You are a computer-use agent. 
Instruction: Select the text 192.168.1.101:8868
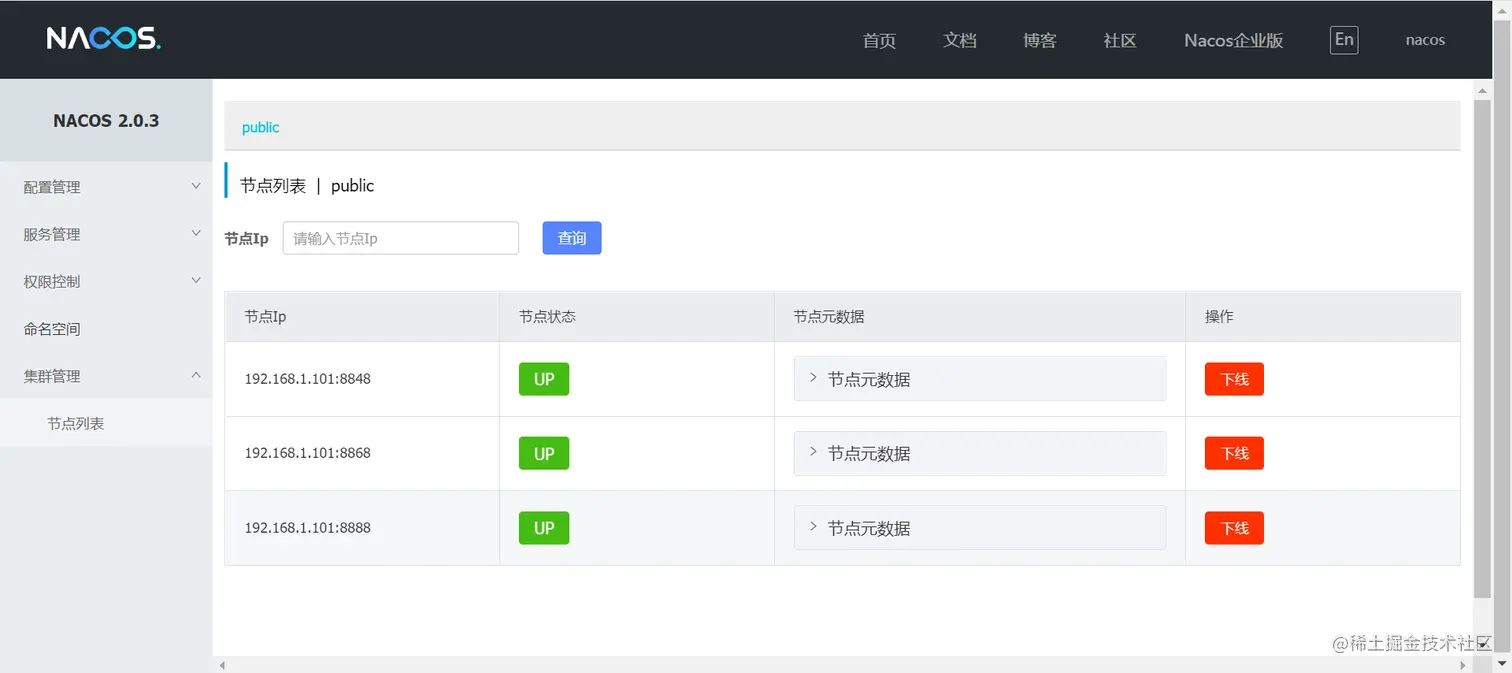tap(307, 453)
